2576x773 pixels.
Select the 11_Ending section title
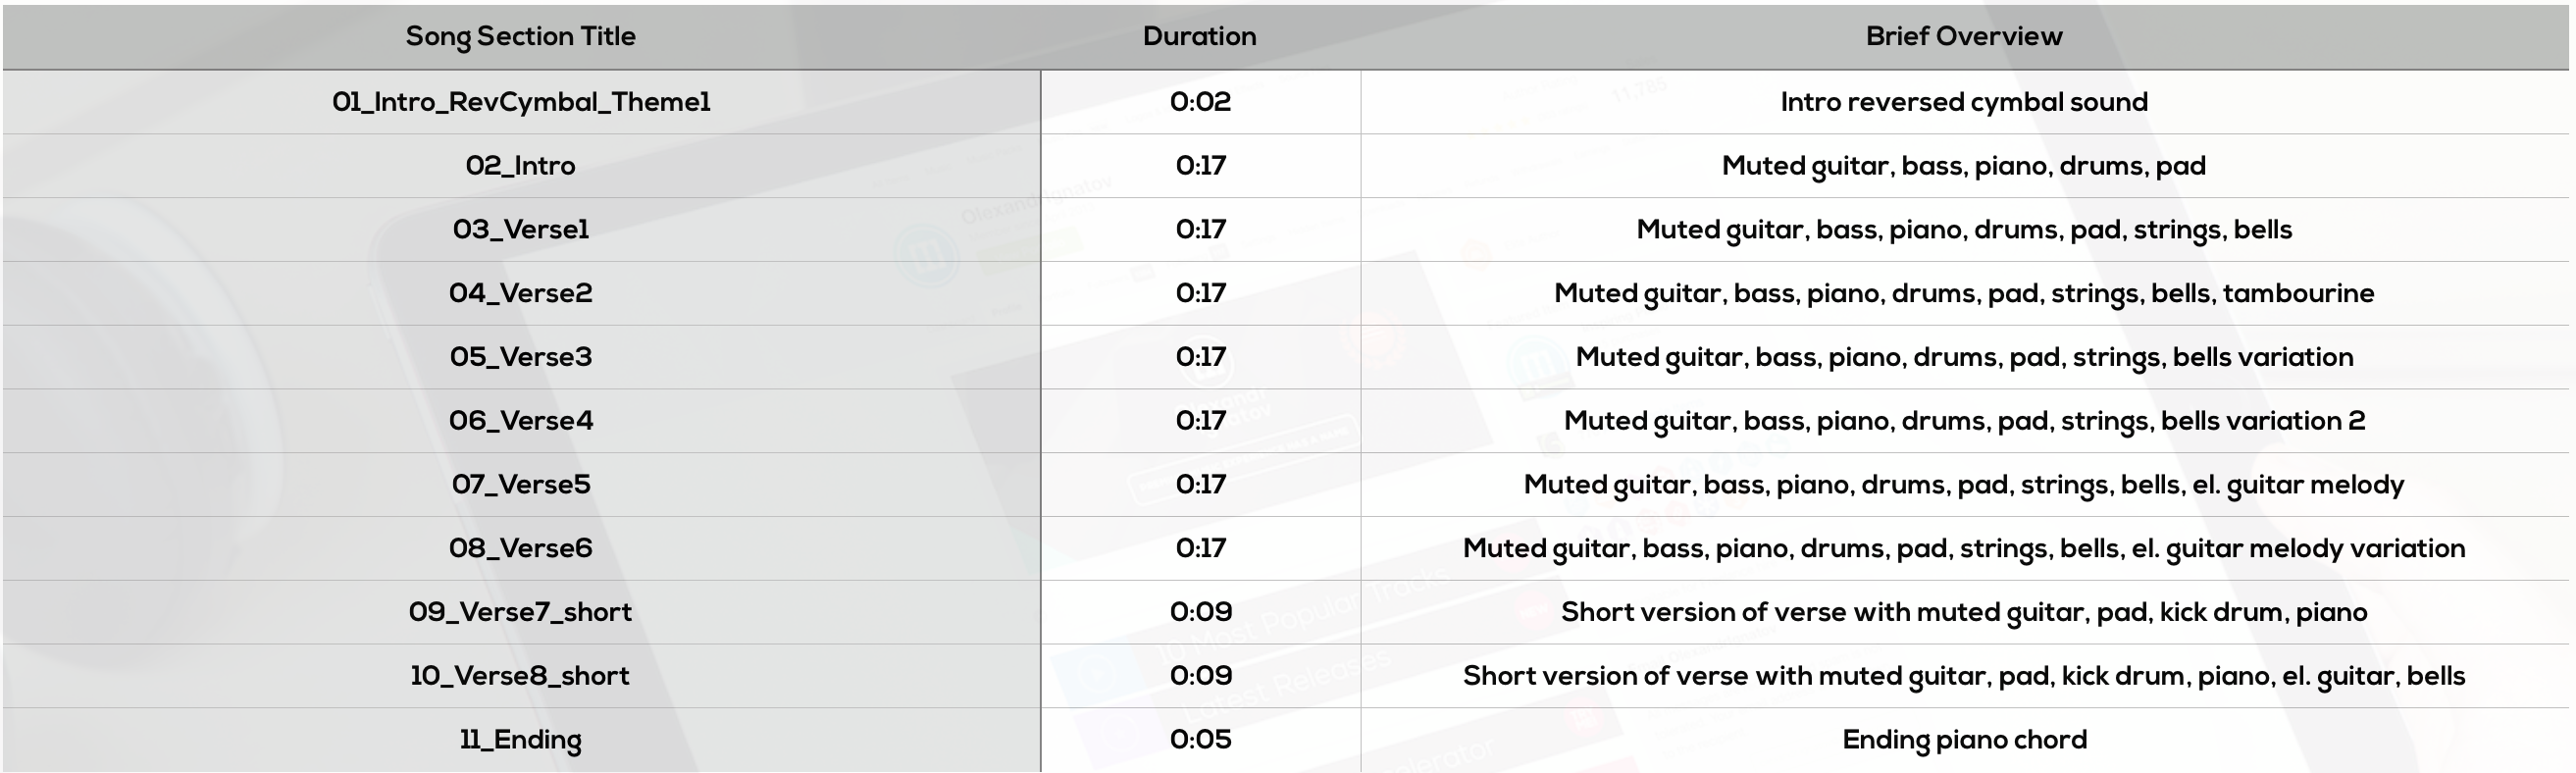pos(520,740)
